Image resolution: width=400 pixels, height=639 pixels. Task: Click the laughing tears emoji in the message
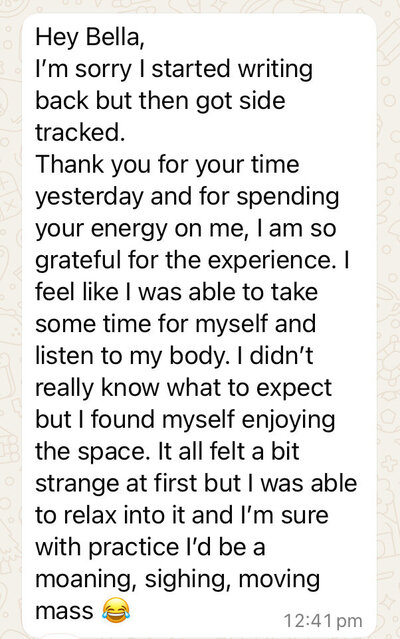click(x=116, y=610)
